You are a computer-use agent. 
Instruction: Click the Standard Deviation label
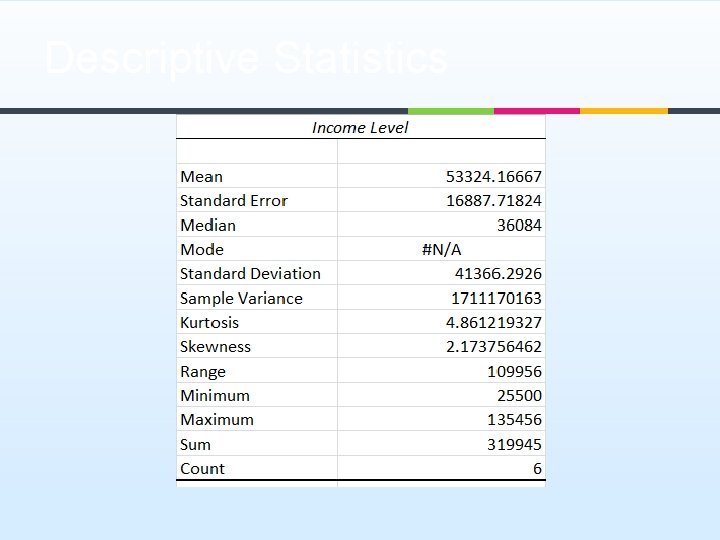(250, 274)
